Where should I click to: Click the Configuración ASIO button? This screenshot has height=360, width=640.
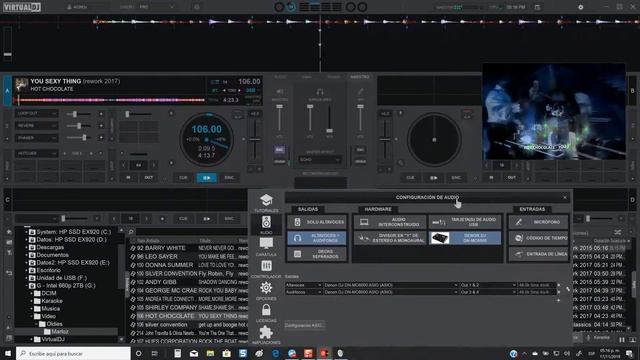(x=304, y=325)
